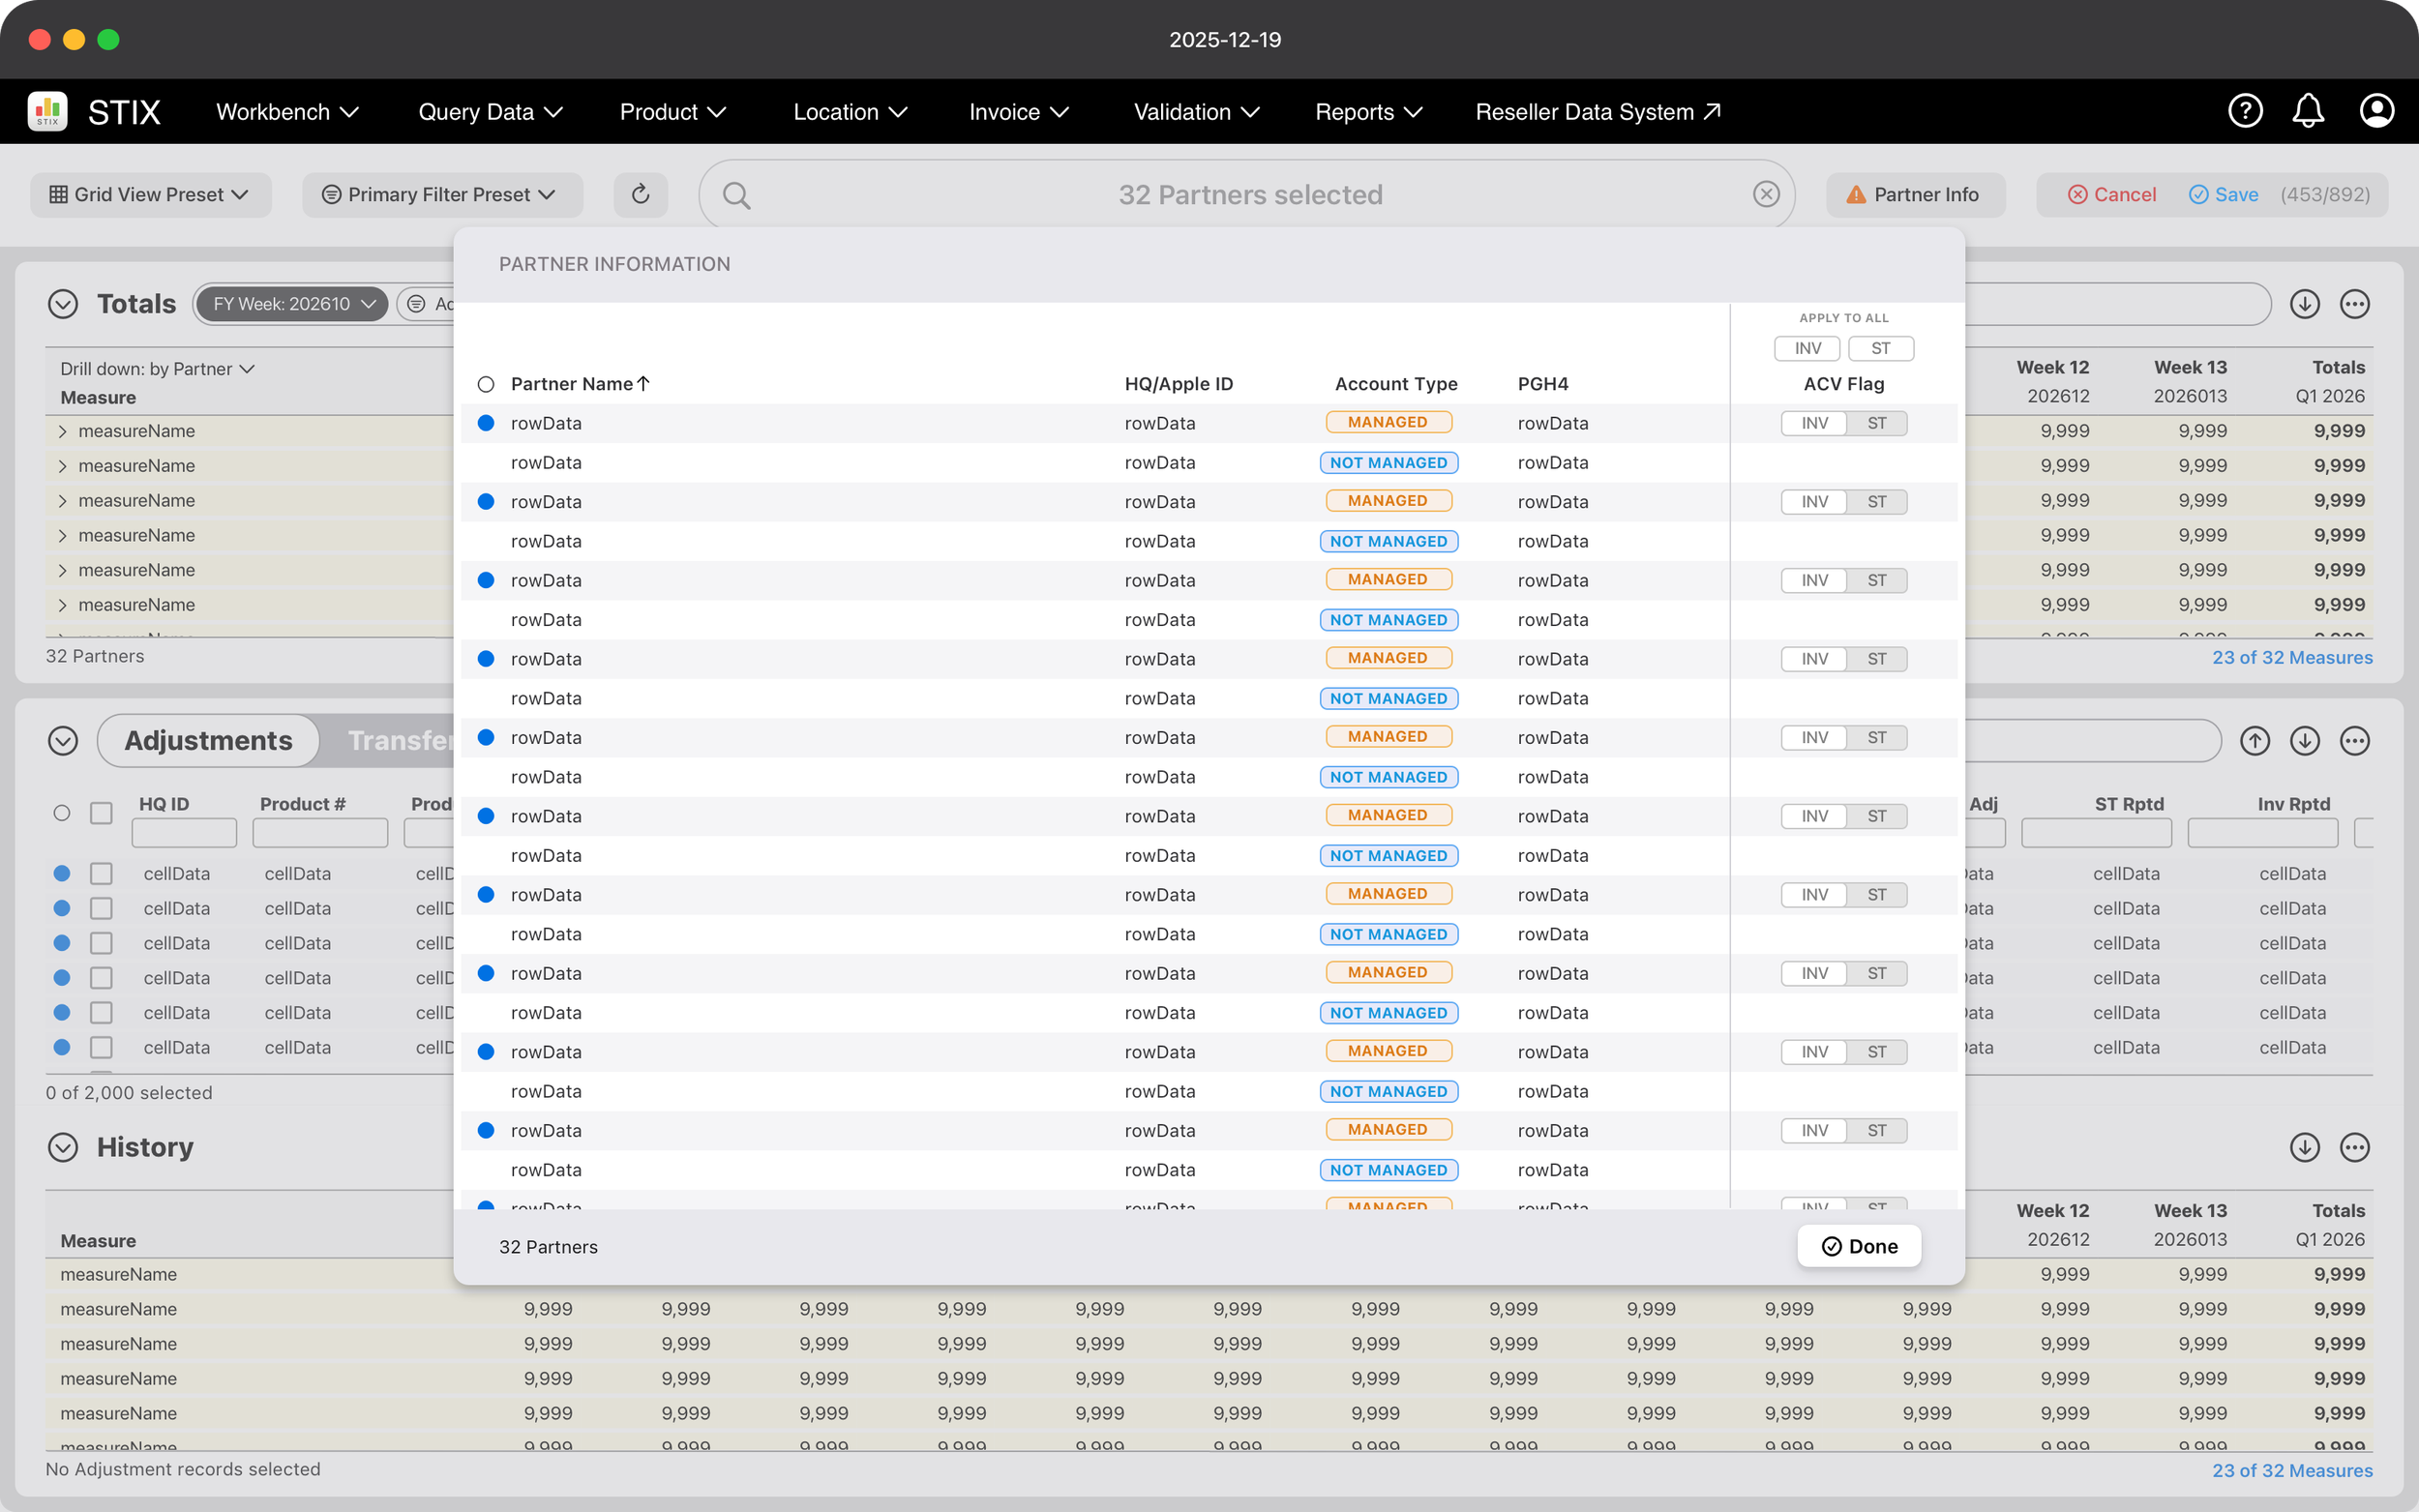Open History section more options ellipsis
The width and height of the screenshot is (2419, 1512).
click(2354, 1147)
